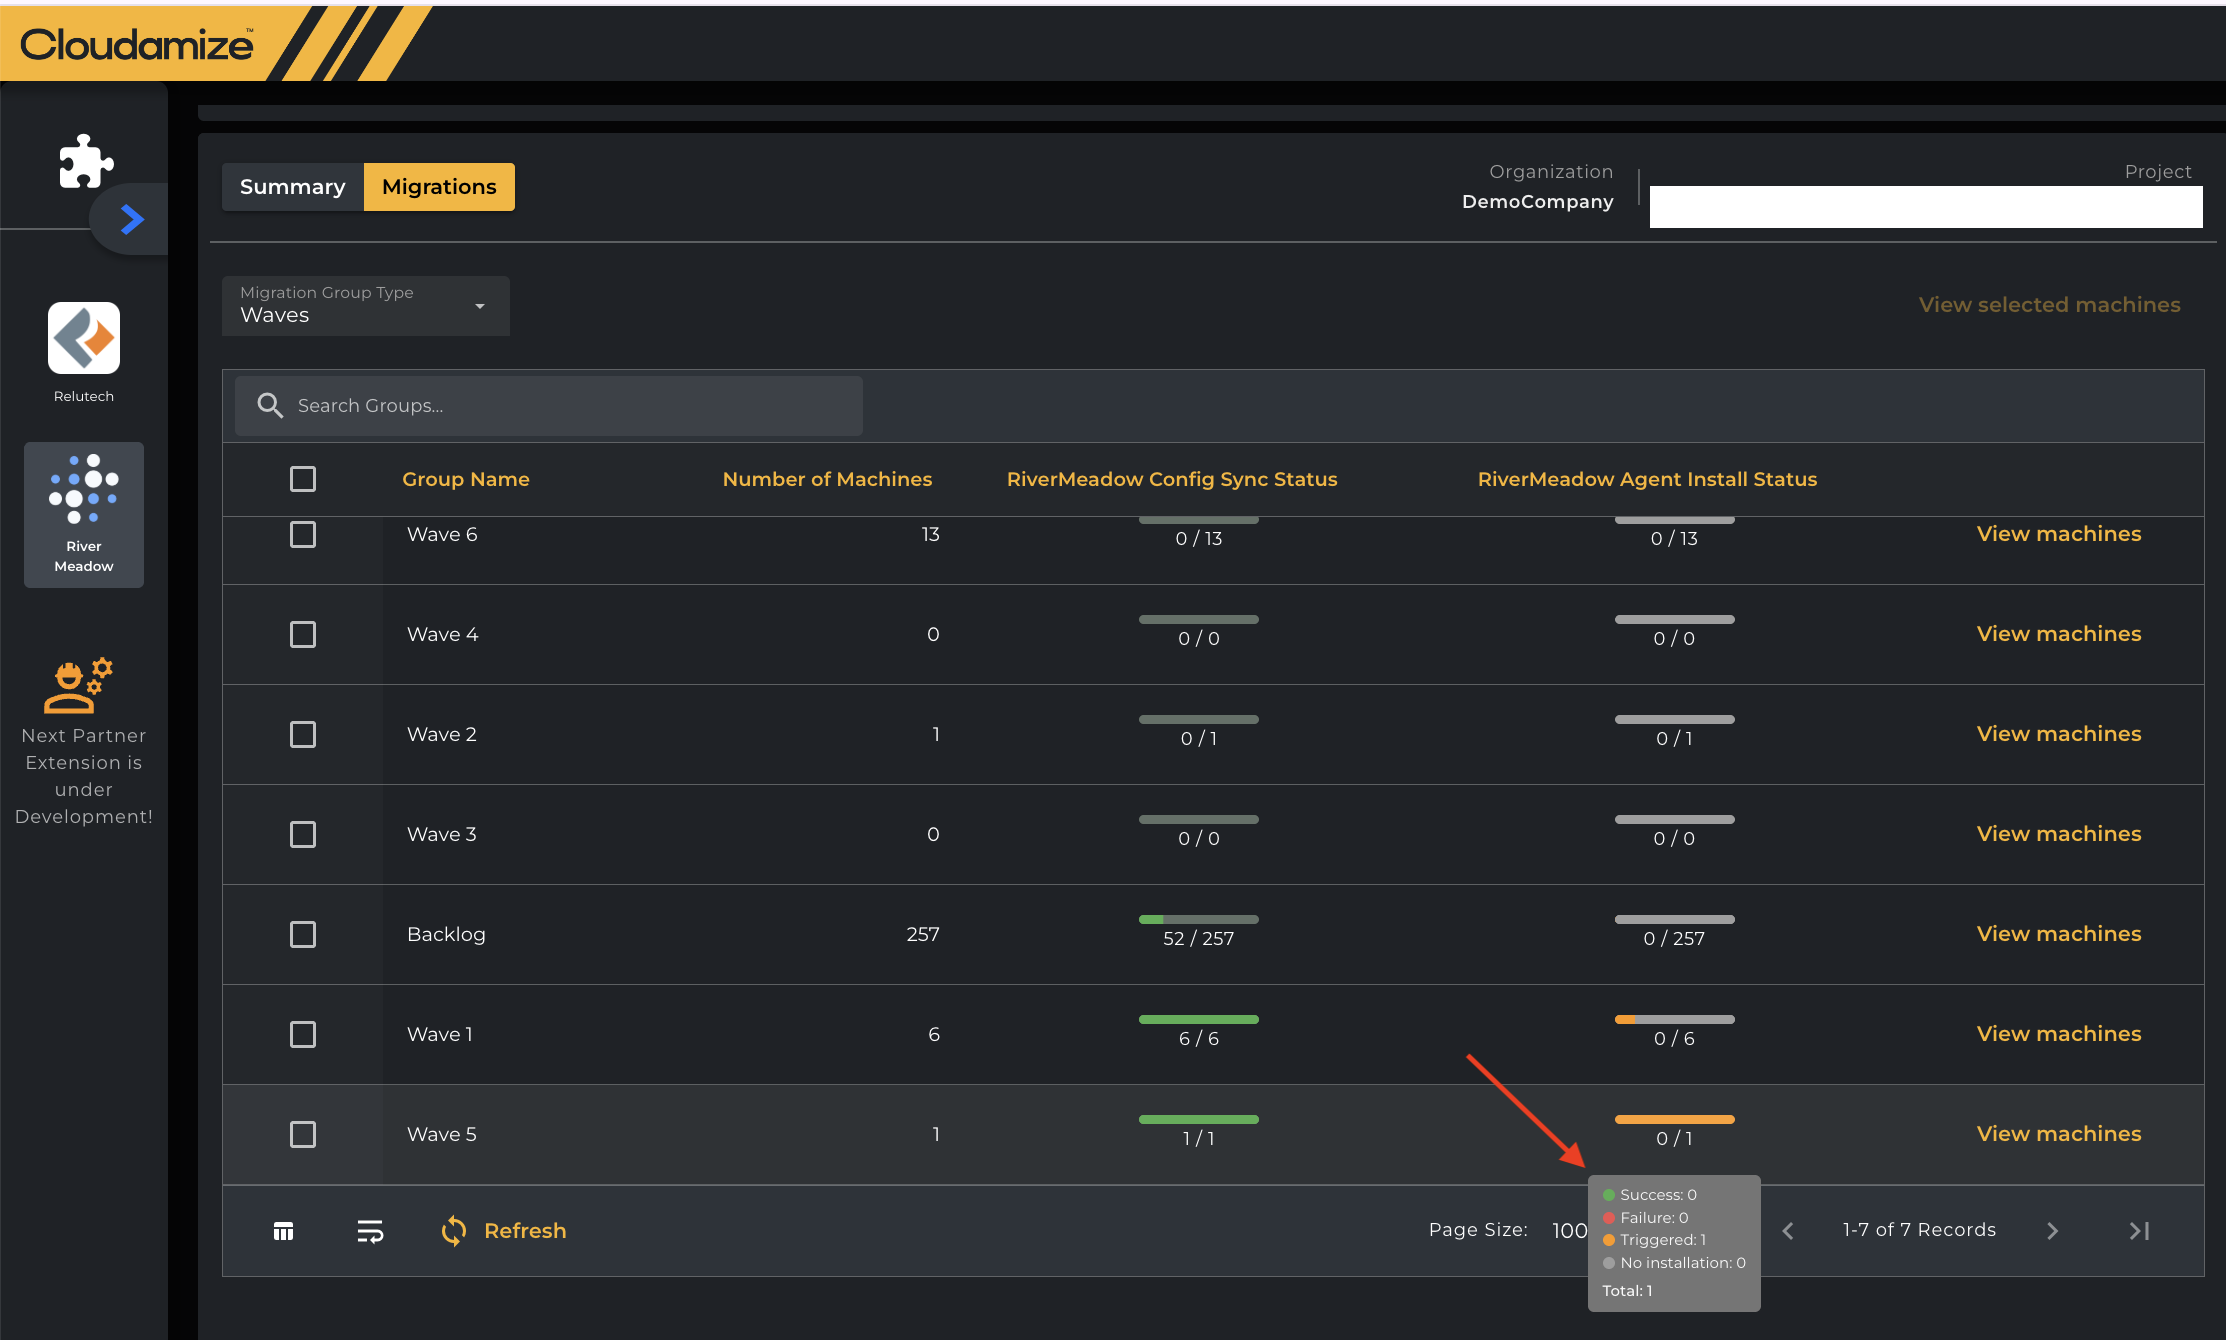This screenshot has width=2226, height=1340.
Task: Switch to the Summary tab
Action: (x=293, y=187)
